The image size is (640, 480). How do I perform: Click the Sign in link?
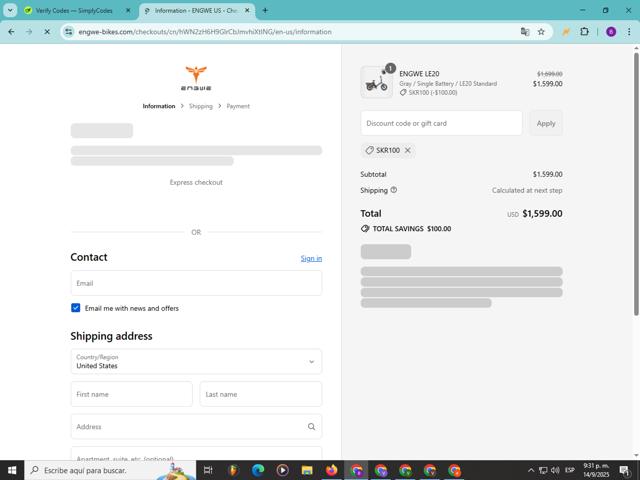[x=311, y=258]
